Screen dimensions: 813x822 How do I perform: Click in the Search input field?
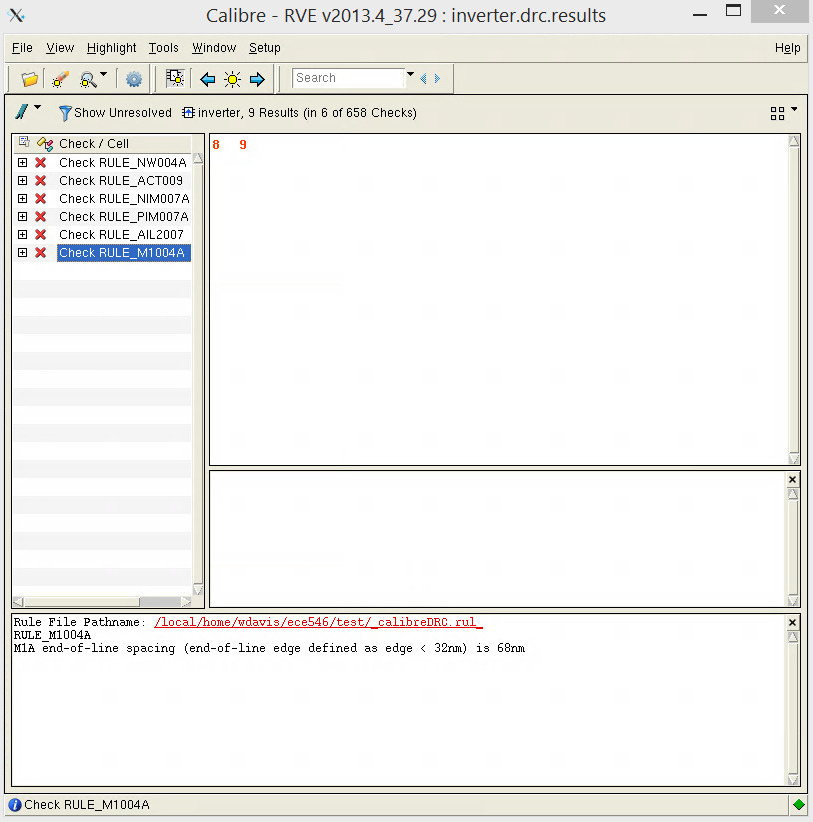click(x=348, y=78)
